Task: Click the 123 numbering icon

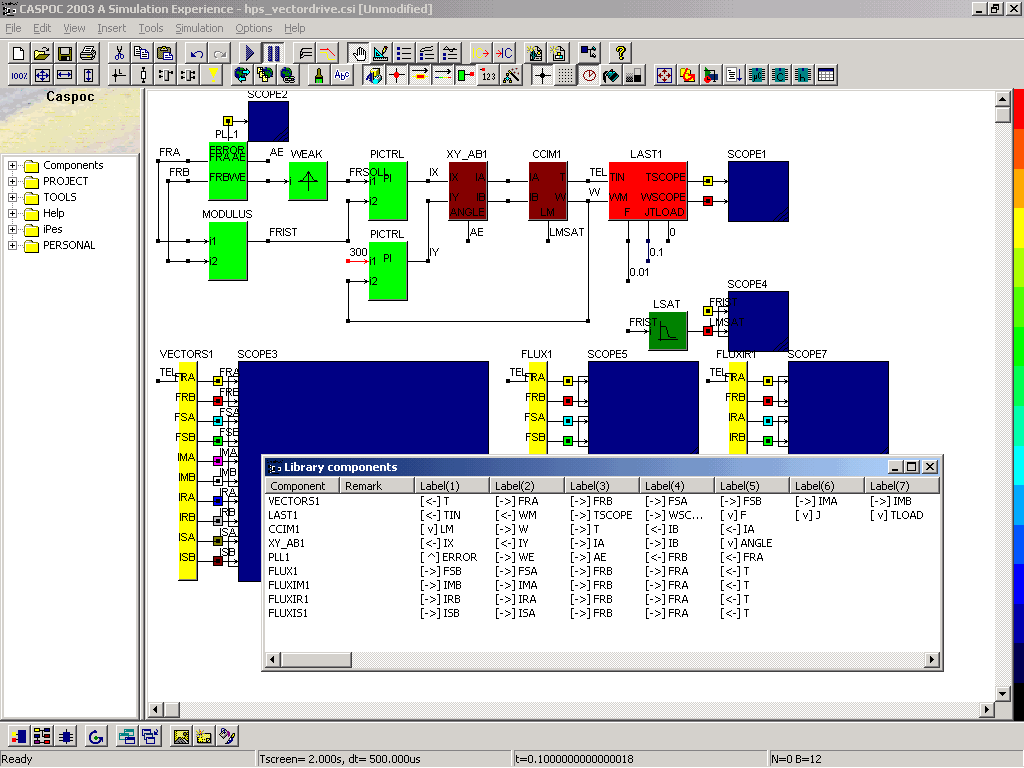Action: click(488, 76)
